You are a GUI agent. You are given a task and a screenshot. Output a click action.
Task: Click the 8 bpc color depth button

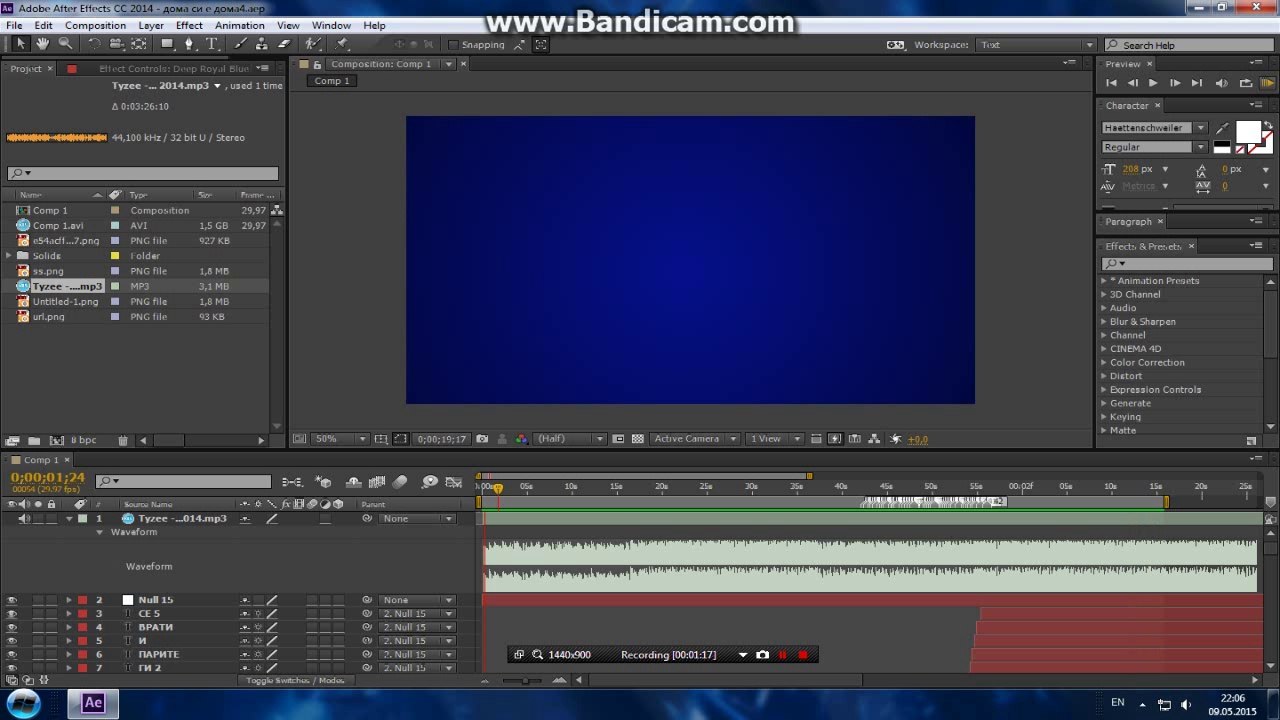tap(84, 440)
